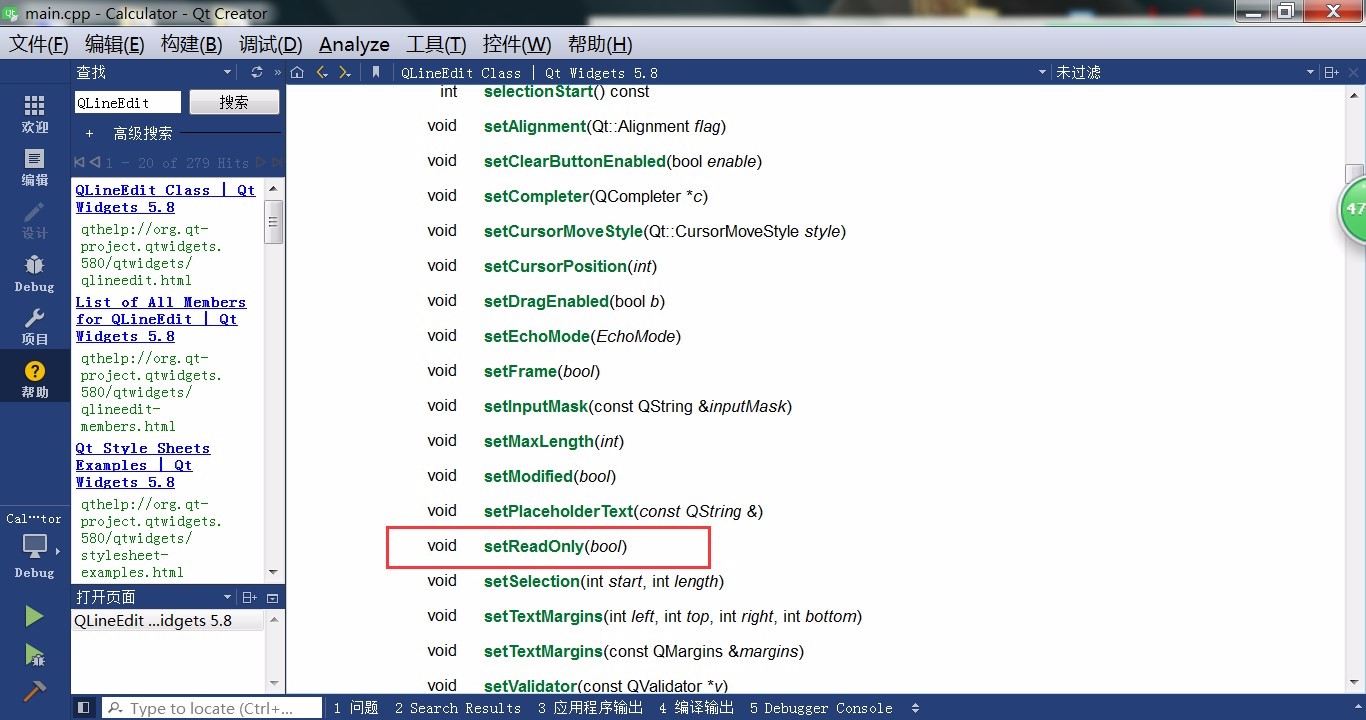Open the 未过滤 filter dropdown
The height and width of the screenshot is (720, 1366).
(x=1309, y=72)
